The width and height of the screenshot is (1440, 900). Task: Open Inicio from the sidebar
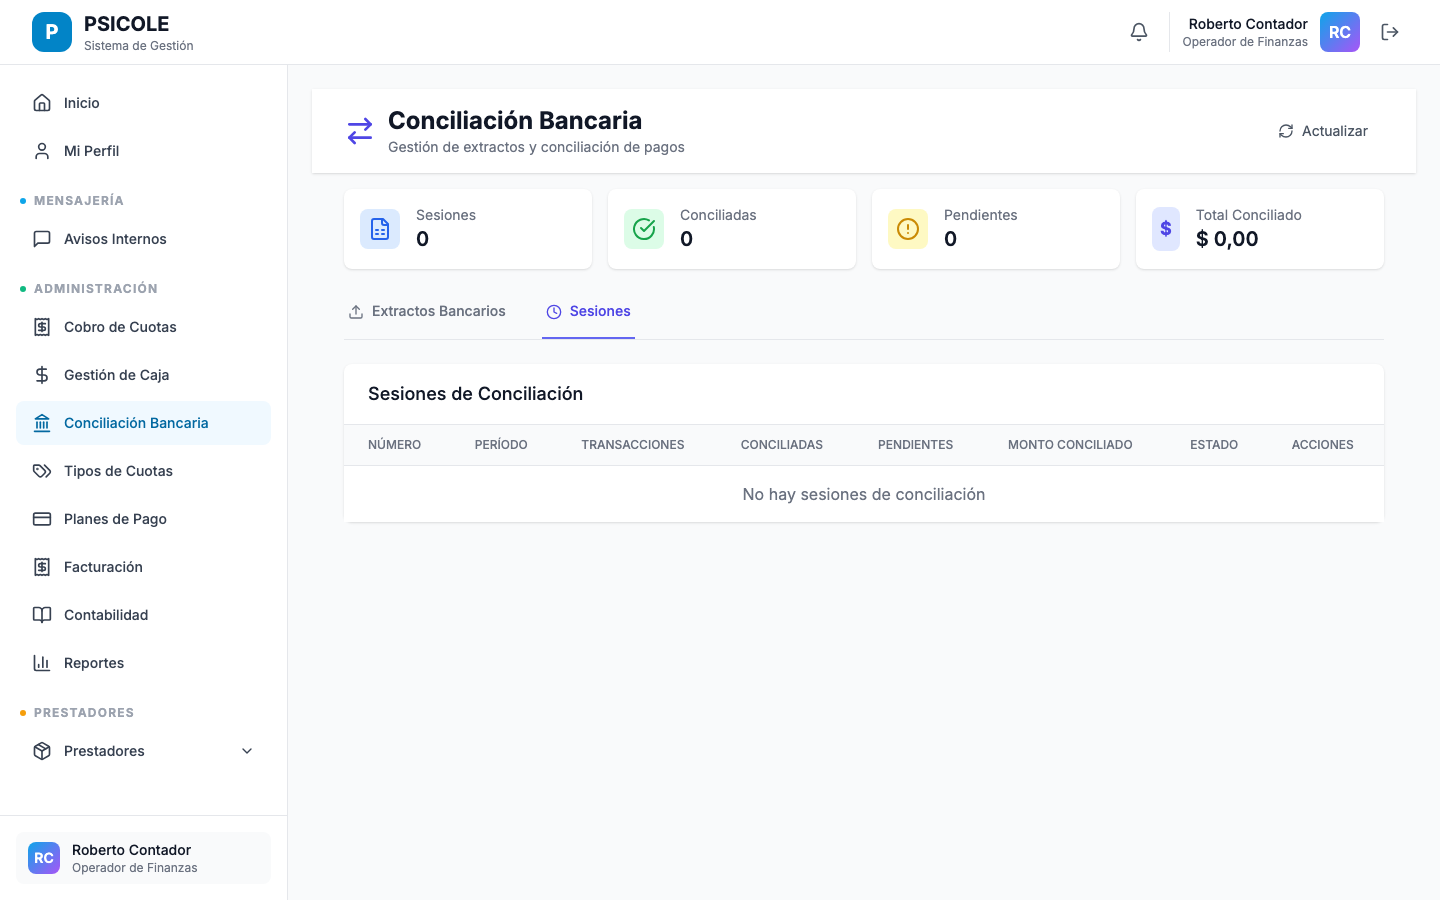[x=143, y=103]
